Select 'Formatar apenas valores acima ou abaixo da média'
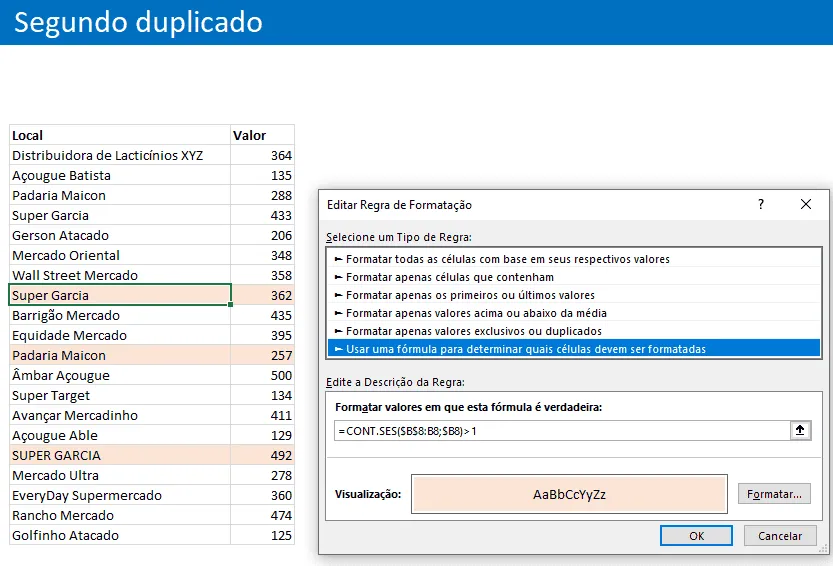This screenshot has height=566, width=833. [x=574, y=313]
